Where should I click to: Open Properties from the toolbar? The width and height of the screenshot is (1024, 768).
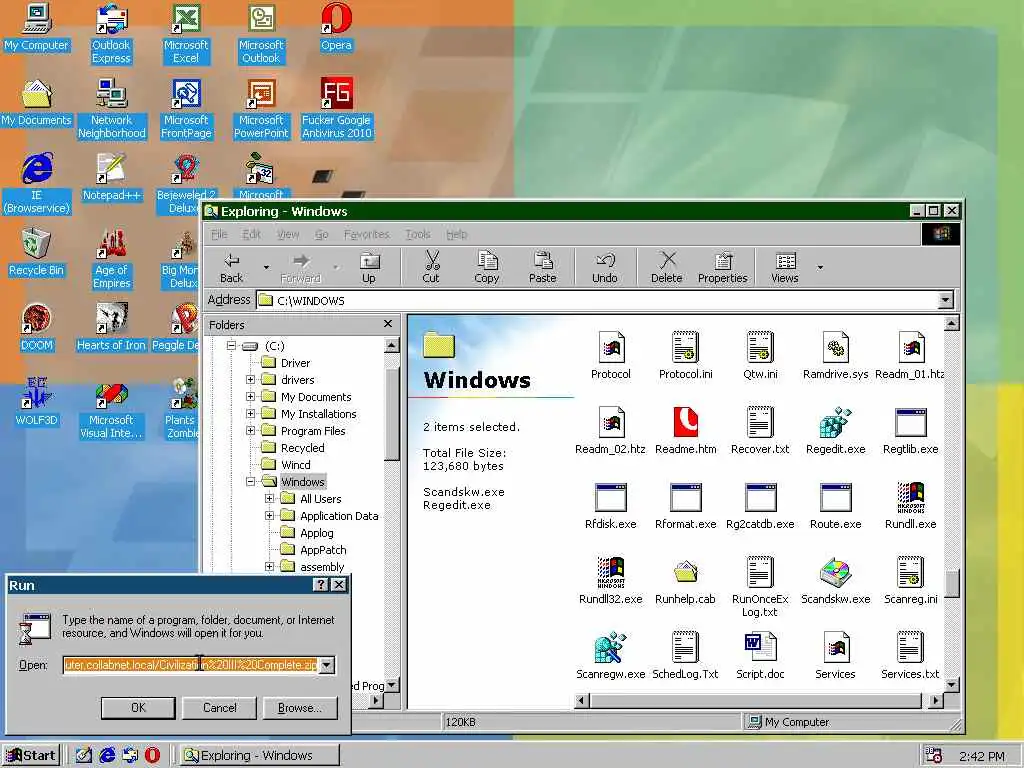tap(722, 267)
